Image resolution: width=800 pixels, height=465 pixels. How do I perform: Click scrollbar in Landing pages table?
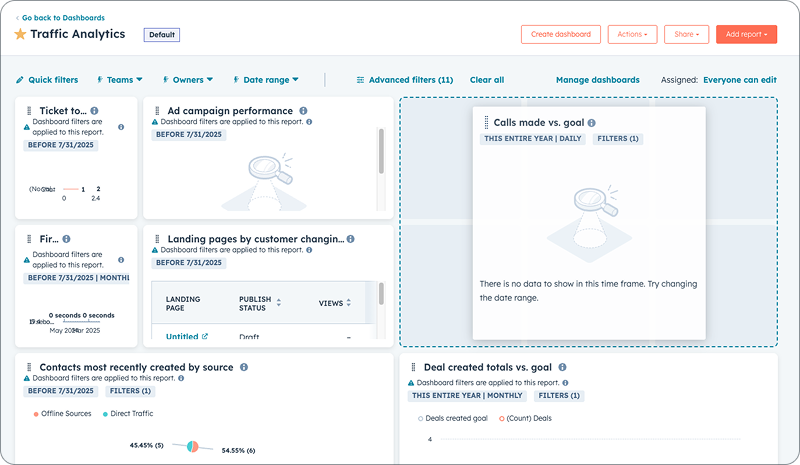point(381,295)
